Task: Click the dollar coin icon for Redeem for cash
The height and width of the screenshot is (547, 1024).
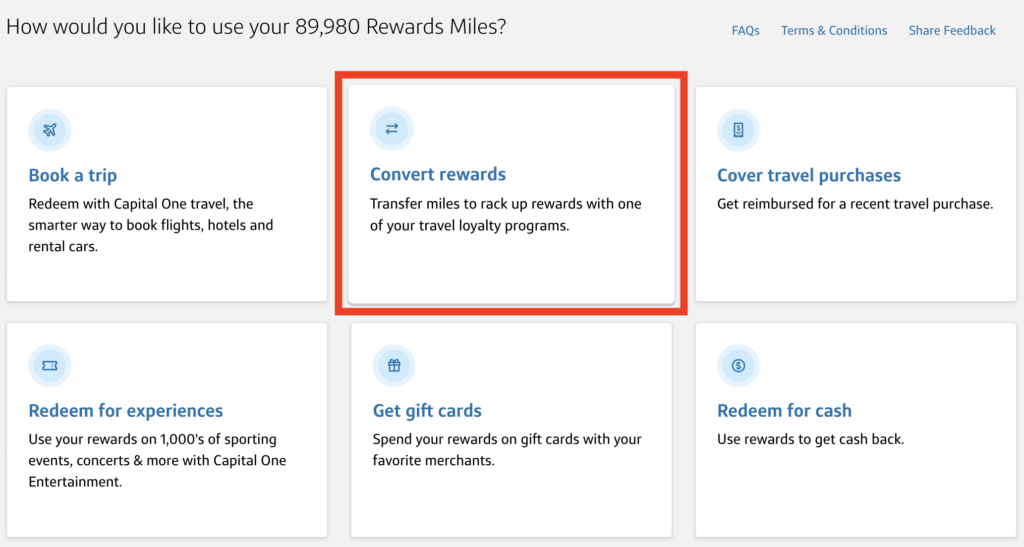Action: pos(738,366)
